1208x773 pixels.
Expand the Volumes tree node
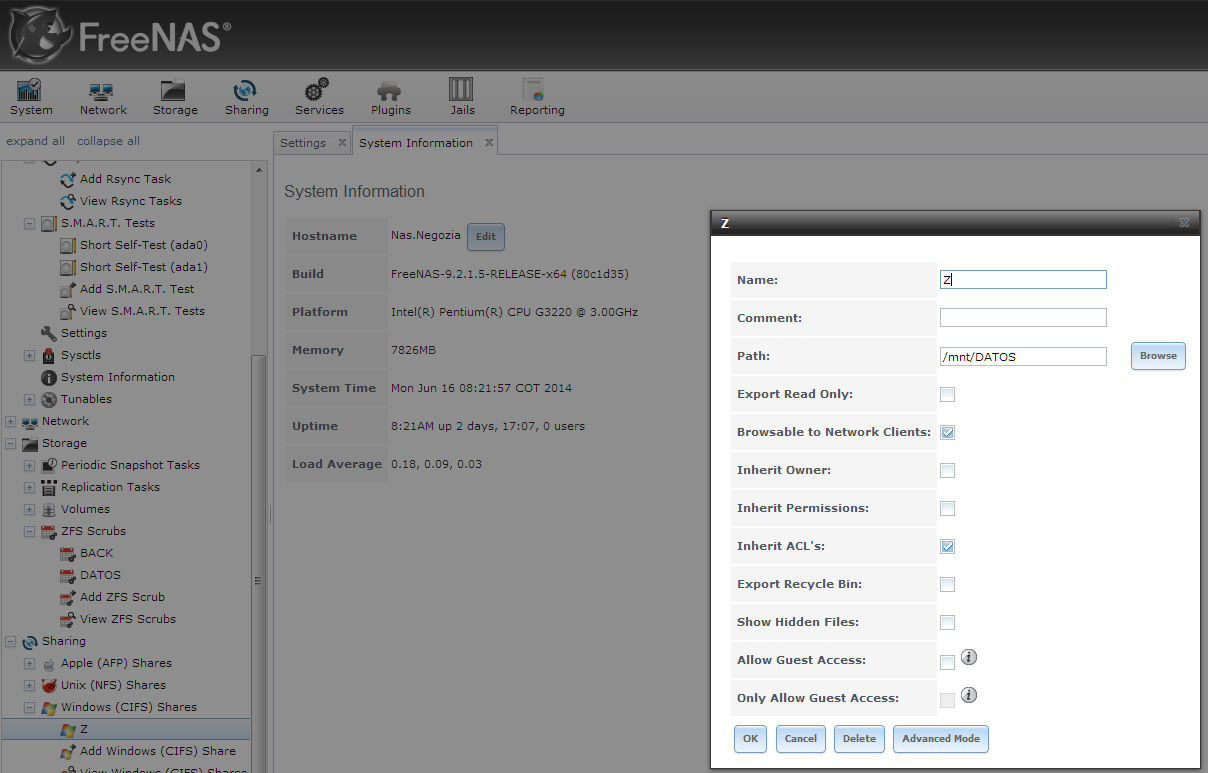point(29,509)
